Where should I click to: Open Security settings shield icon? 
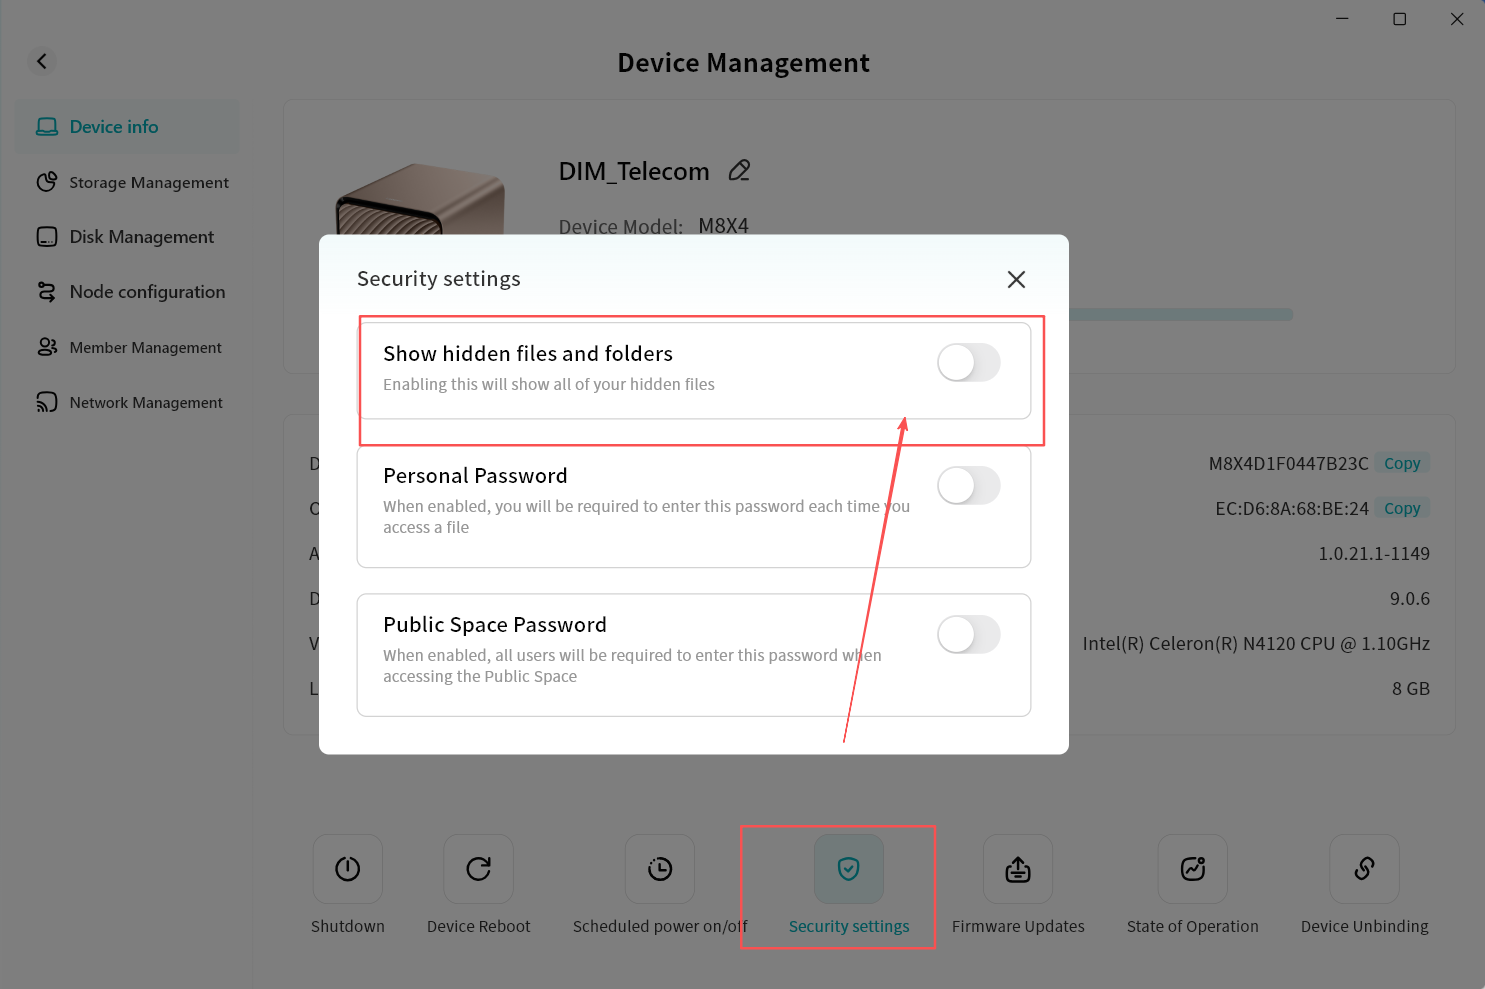click(x=848, y=869)
